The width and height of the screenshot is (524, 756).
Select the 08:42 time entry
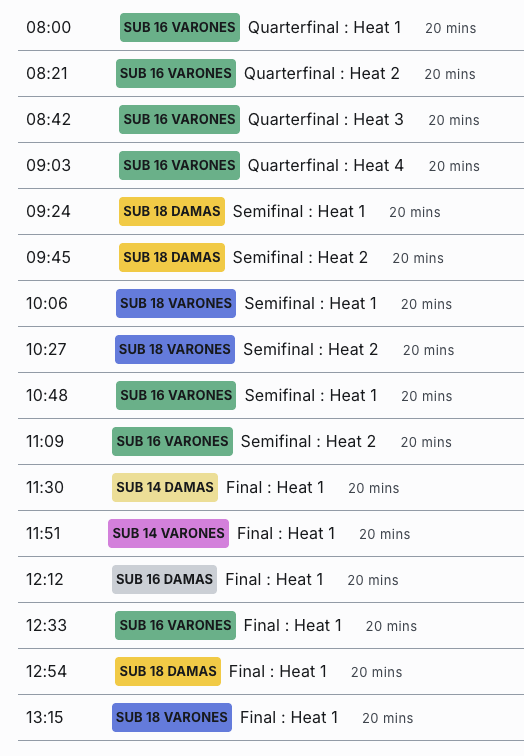(x=49, y=120)
